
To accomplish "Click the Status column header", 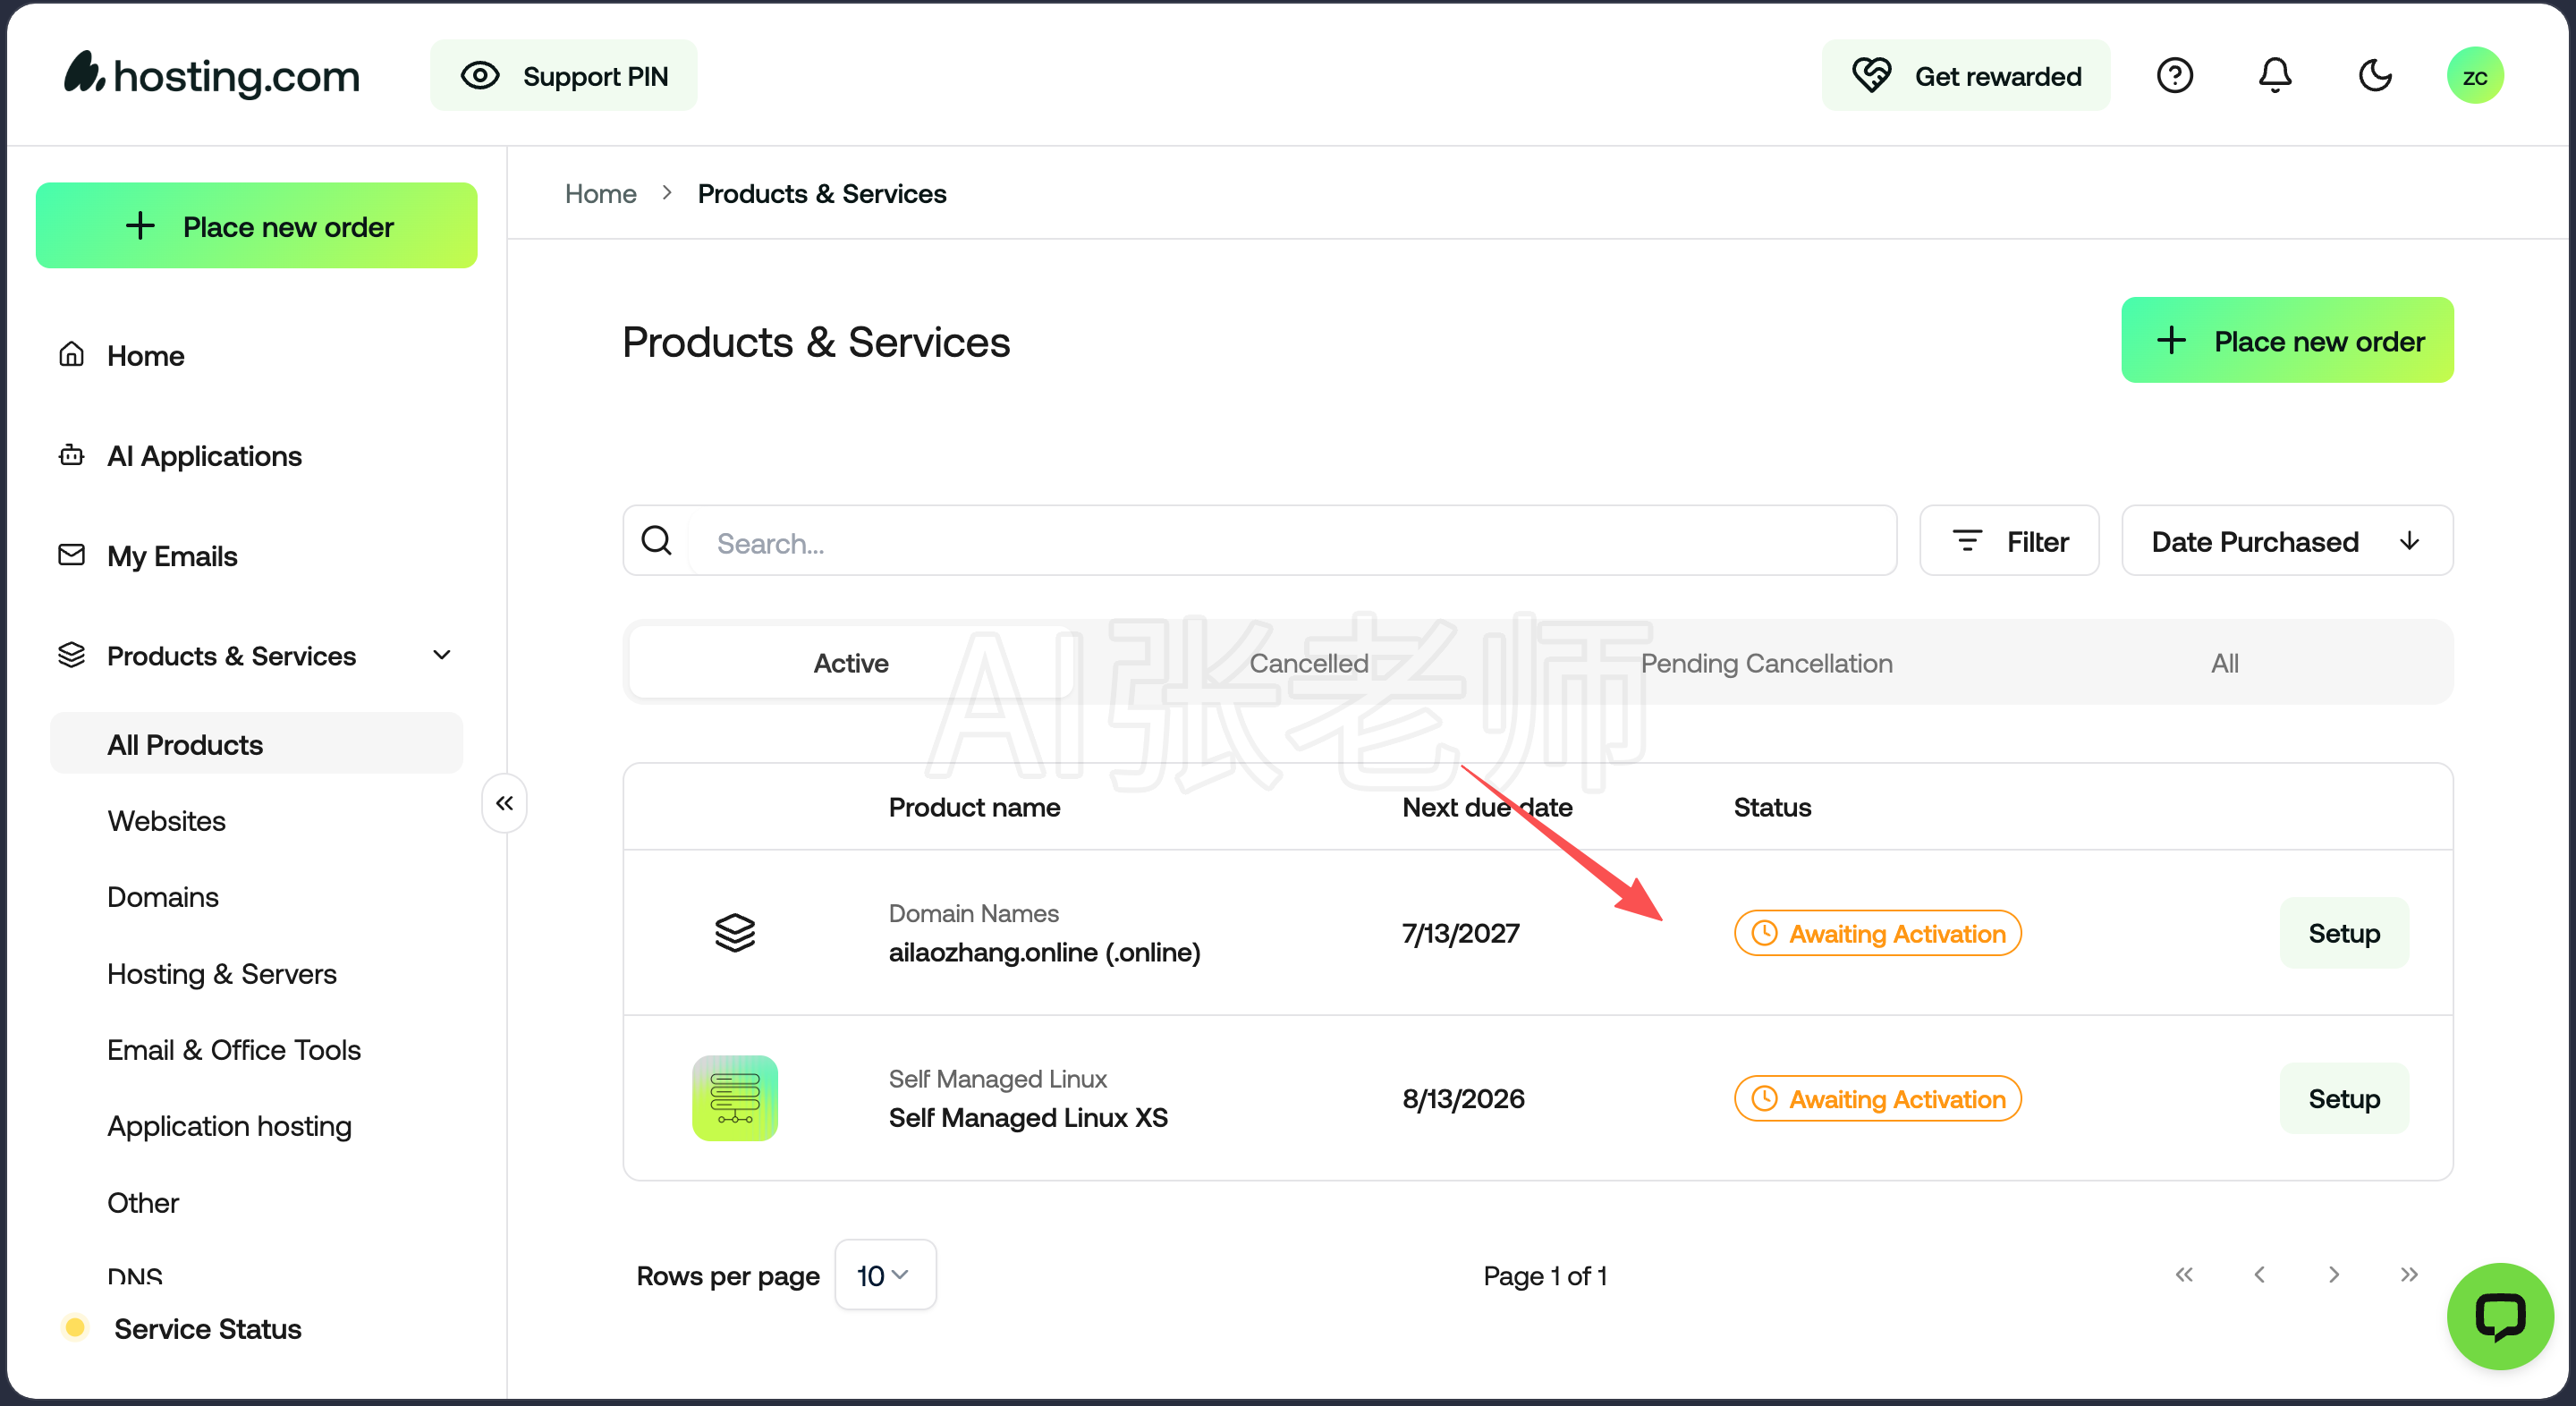I will pos(1772,807).
